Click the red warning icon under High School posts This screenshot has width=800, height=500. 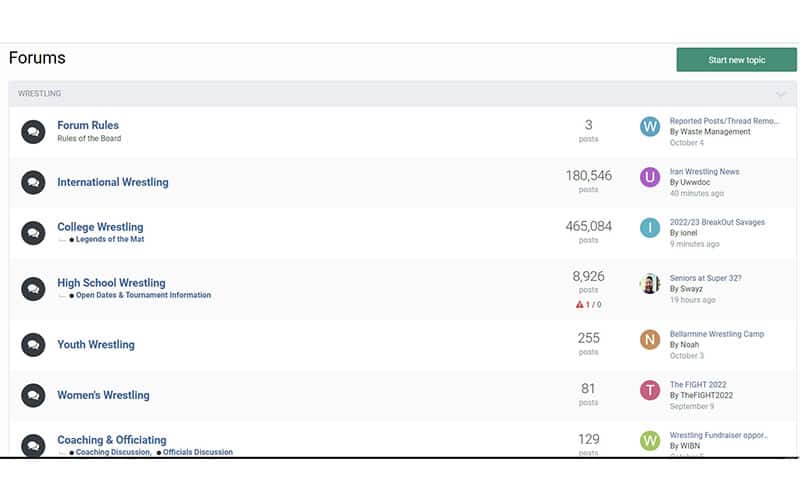coord(579,305)
